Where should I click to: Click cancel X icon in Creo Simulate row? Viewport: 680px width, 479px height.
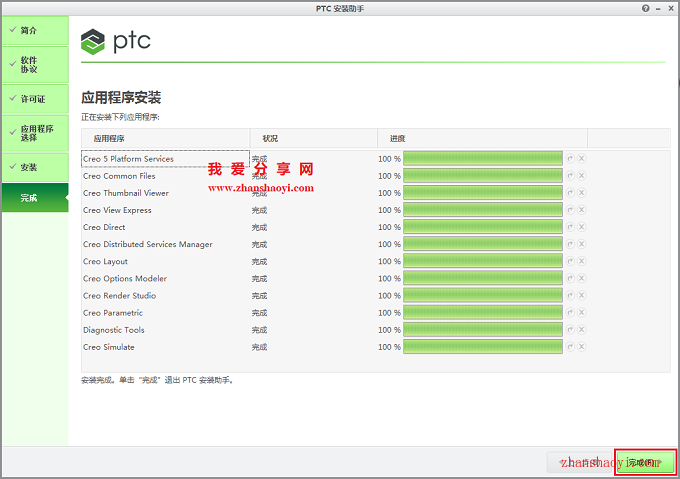pos(582,347)
